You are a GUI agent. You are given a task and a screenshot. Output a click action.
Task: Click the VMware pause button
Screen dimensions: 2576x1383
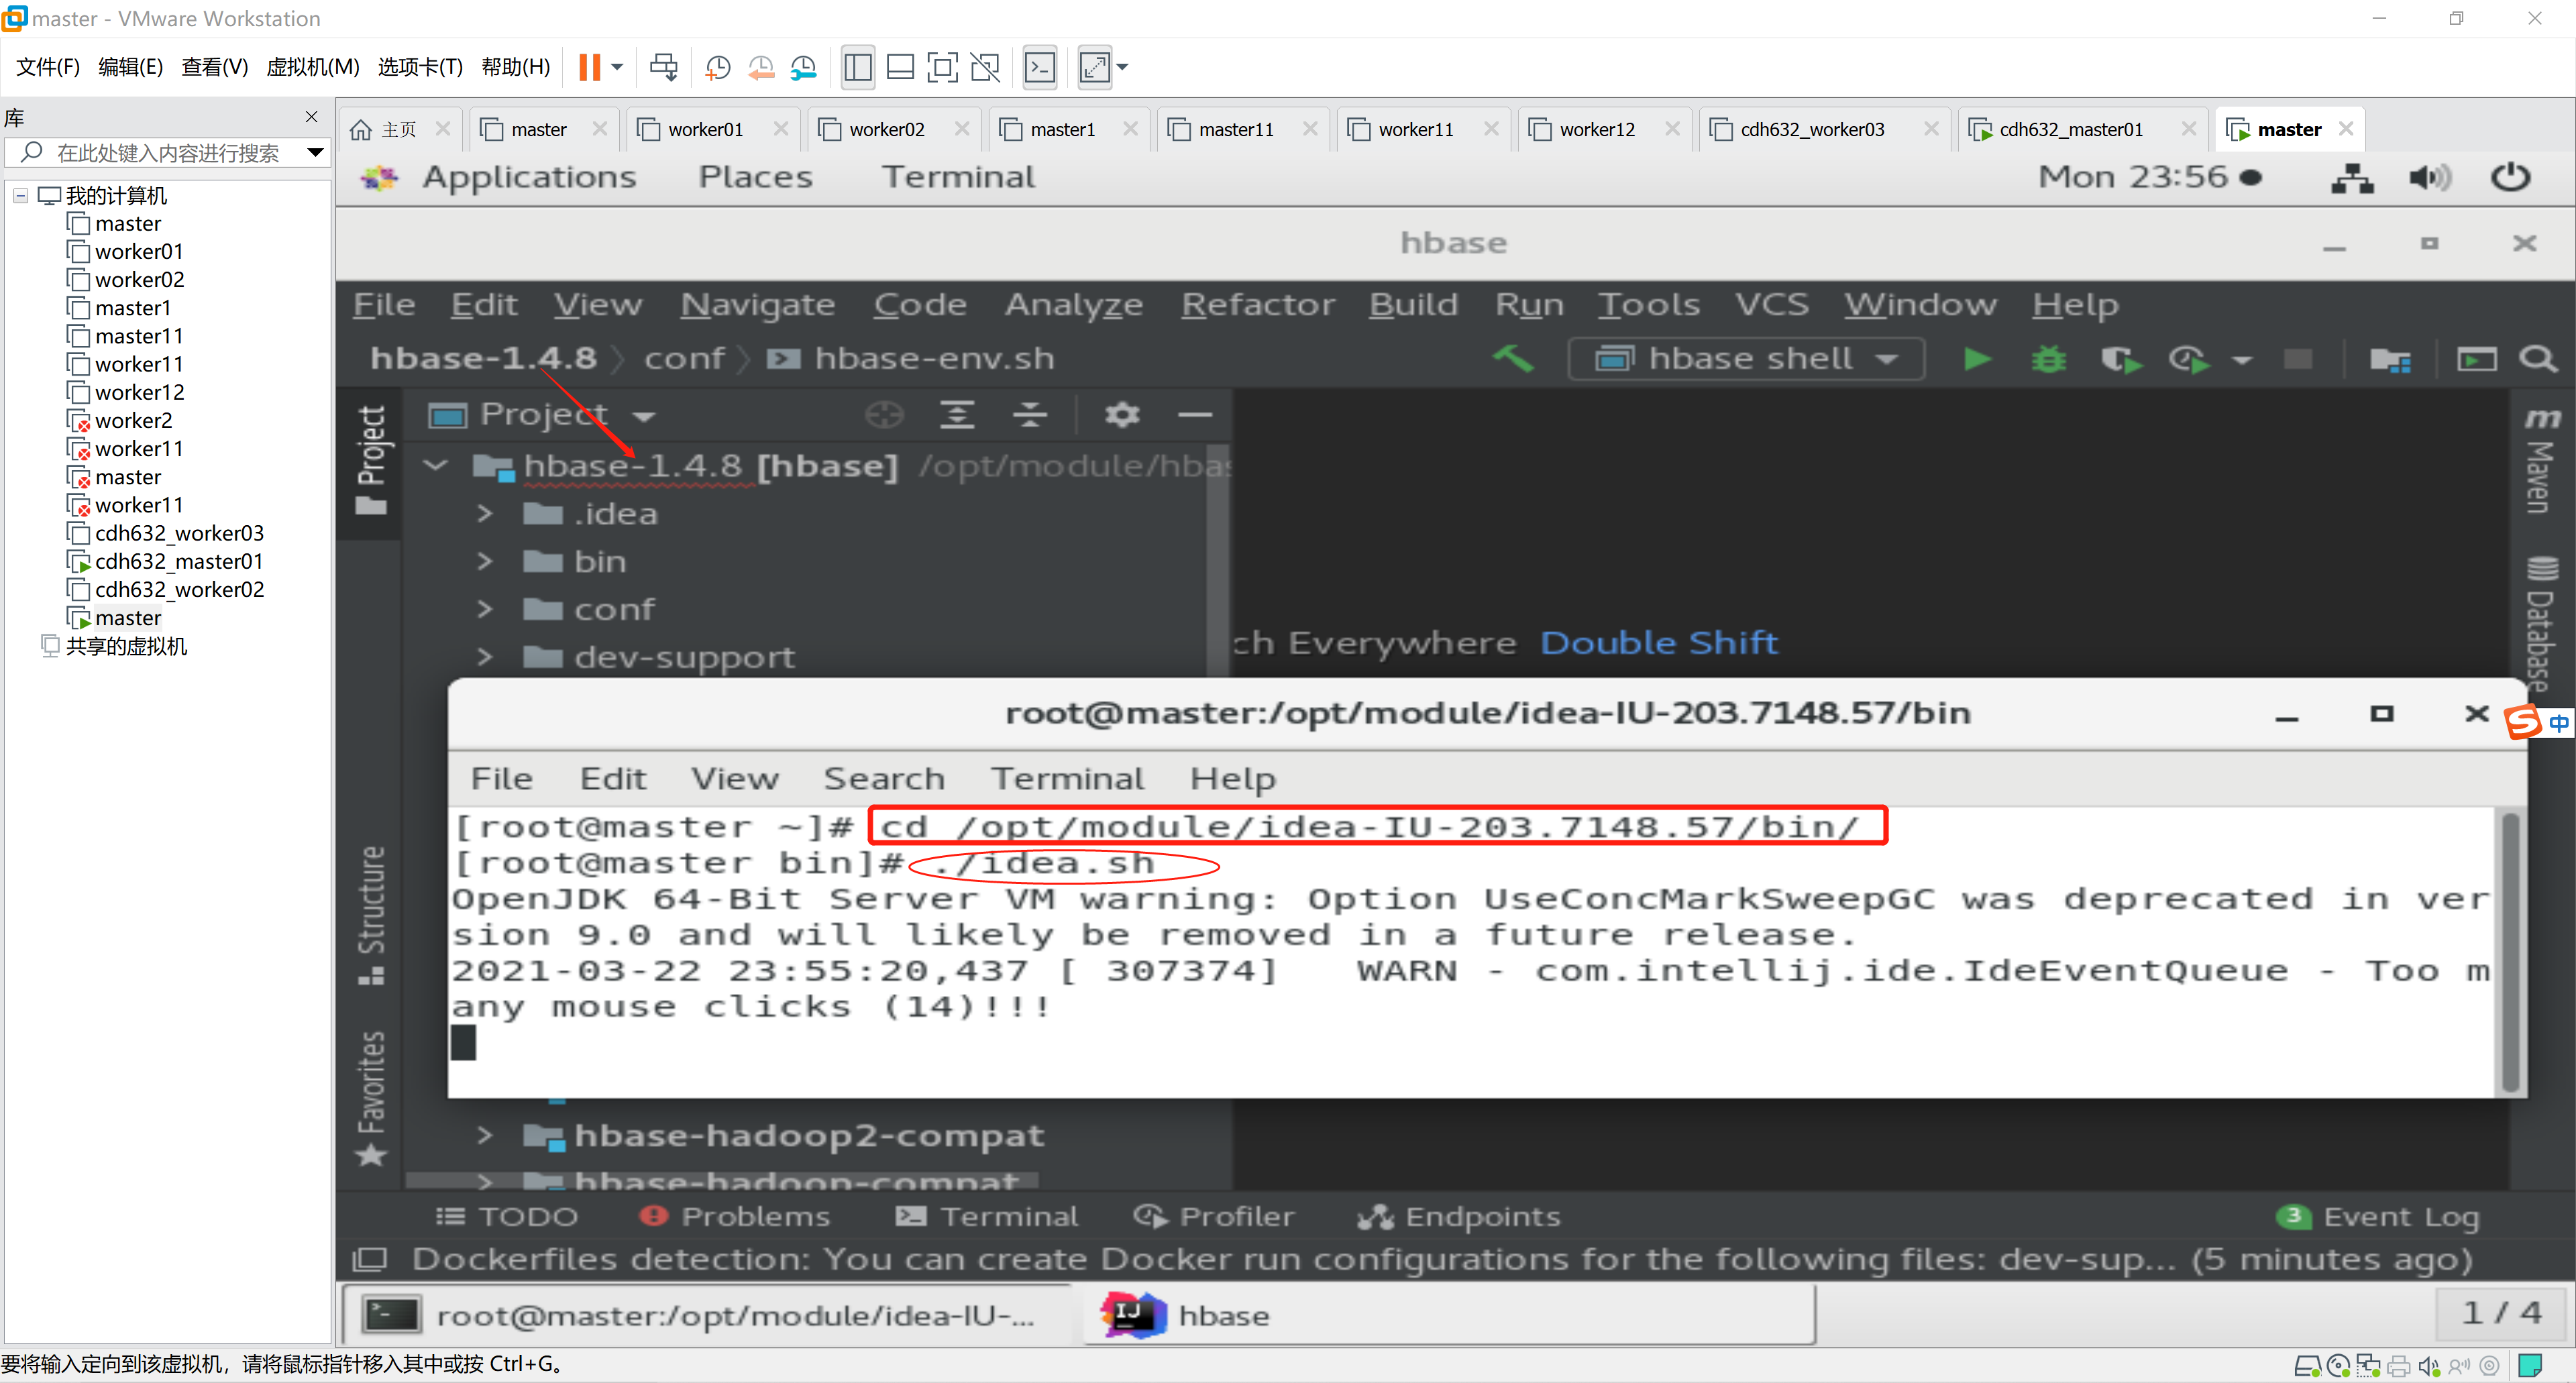[589, 67]
